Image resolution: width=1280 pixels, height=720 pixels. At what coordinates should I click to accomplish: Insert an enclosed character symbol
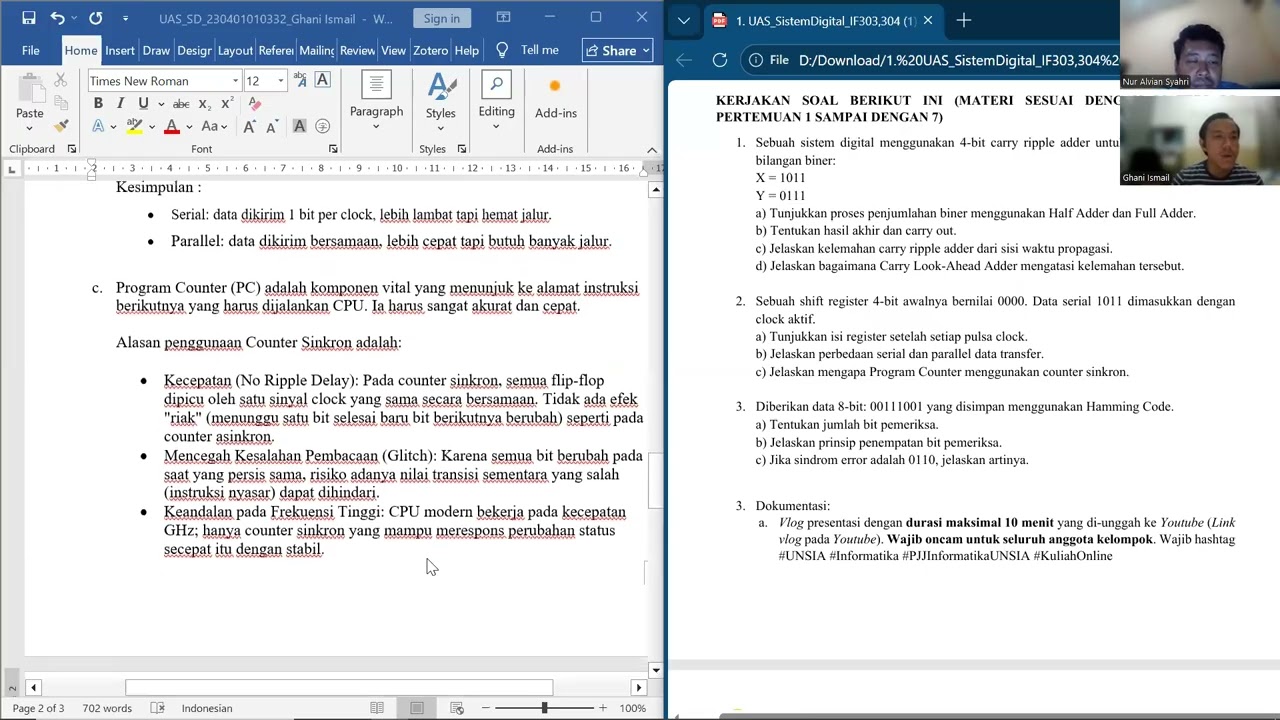(322, 126)
